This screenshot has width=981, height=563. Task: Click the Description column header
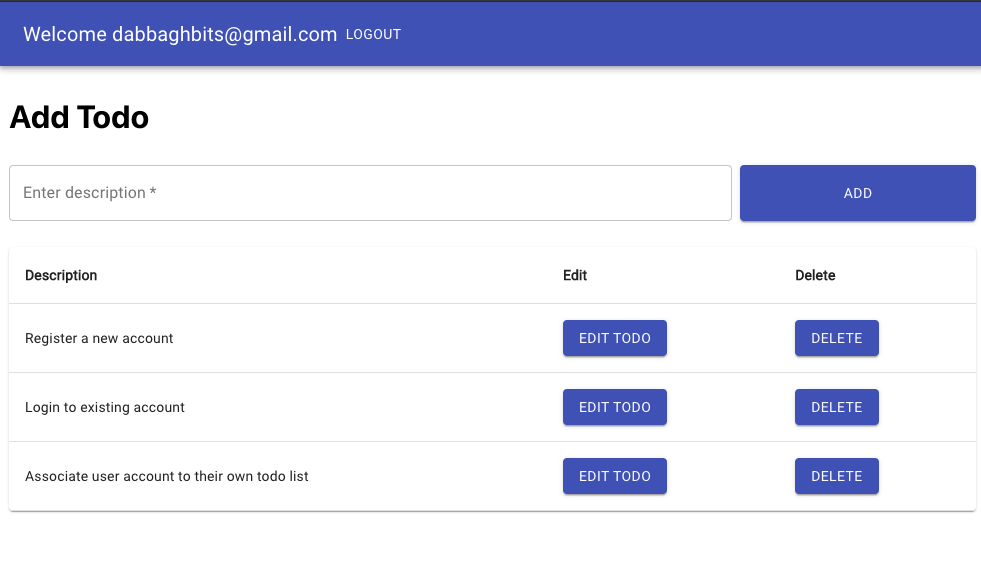[61, 275]
